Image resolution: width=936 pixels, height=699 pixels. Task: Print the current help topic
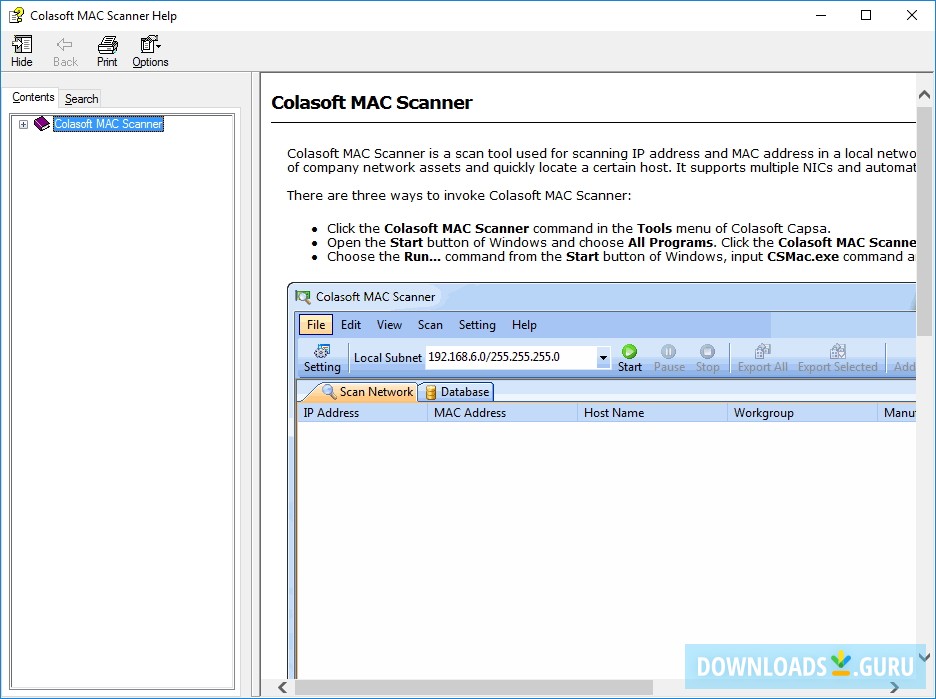pos(107,51)
